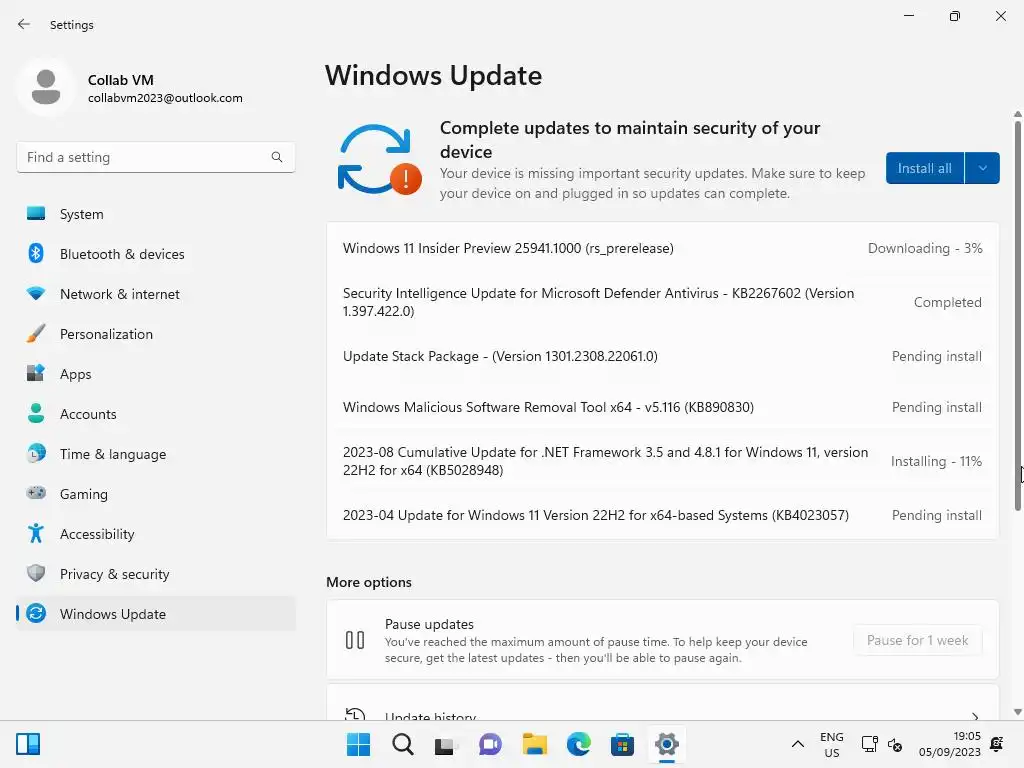1024x768 pixels.
Task: Click the Gaming controller icon
Action: [36, 493]
